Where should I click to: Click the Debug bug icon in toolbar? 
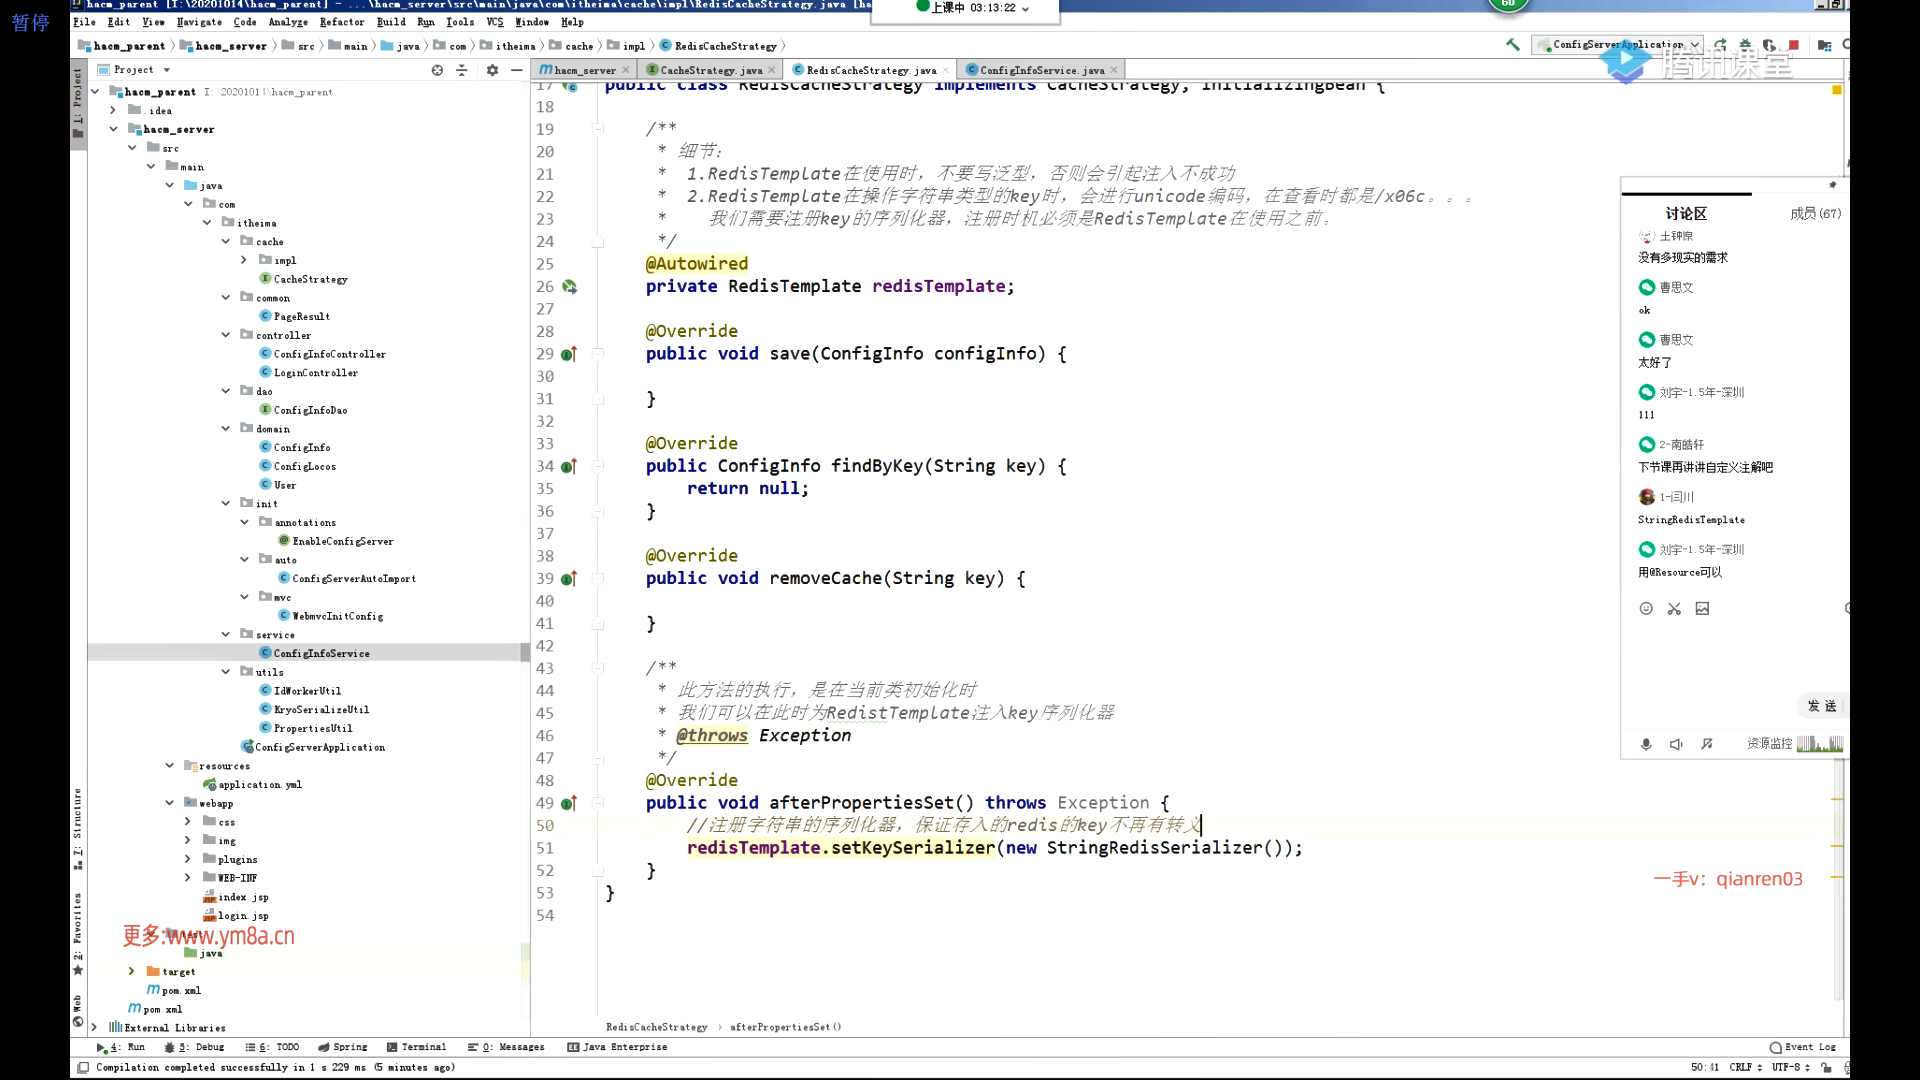click(1745, 45)
